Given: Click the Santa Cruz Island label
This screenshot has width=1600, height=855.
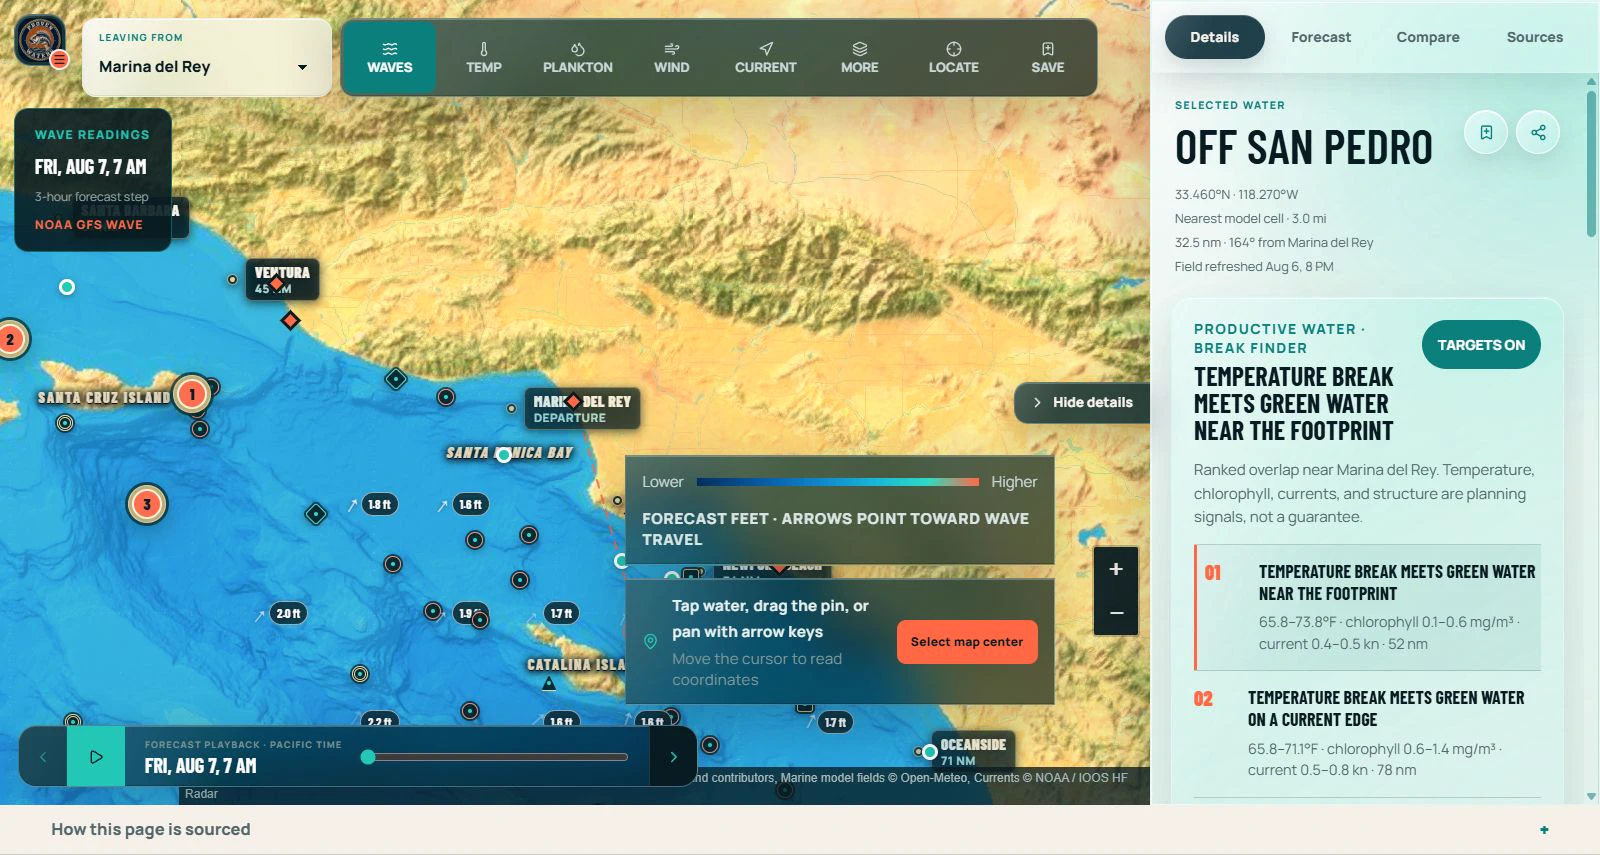Looking at the screenshot, I should (x=104, y=398).
